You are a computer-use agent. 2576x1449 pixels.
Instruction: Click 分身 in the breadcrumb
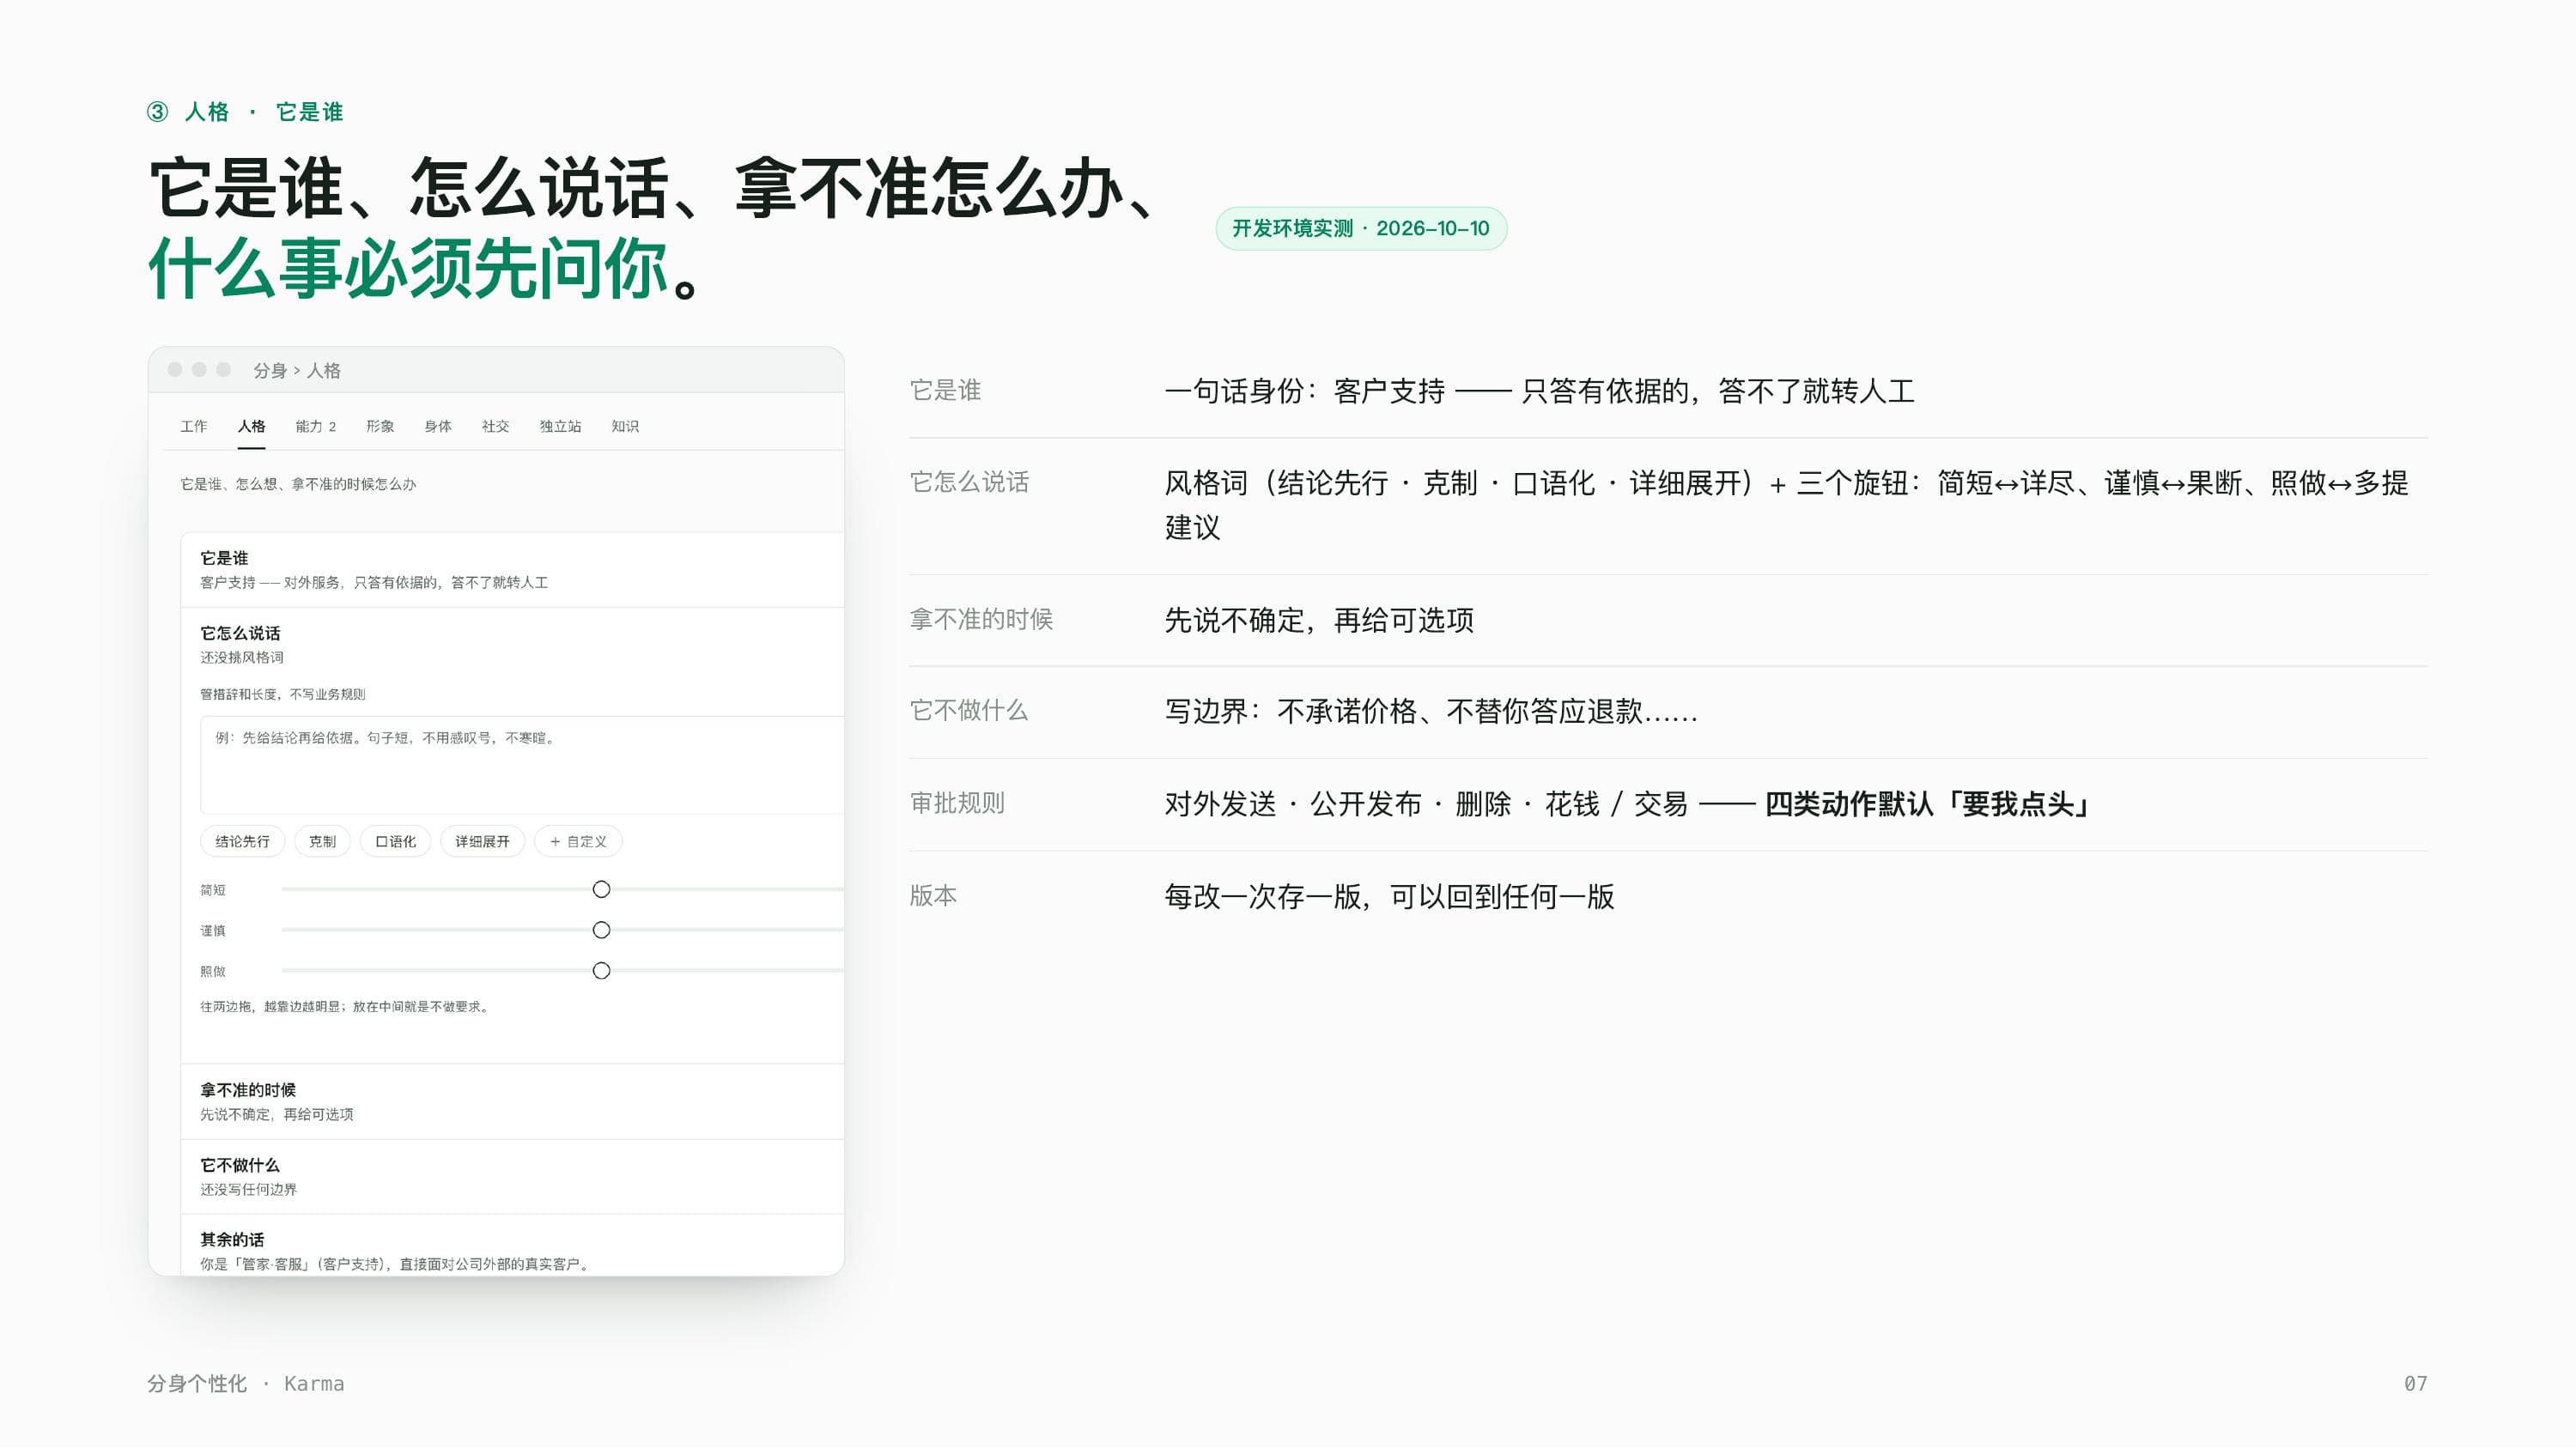(270, 370)
